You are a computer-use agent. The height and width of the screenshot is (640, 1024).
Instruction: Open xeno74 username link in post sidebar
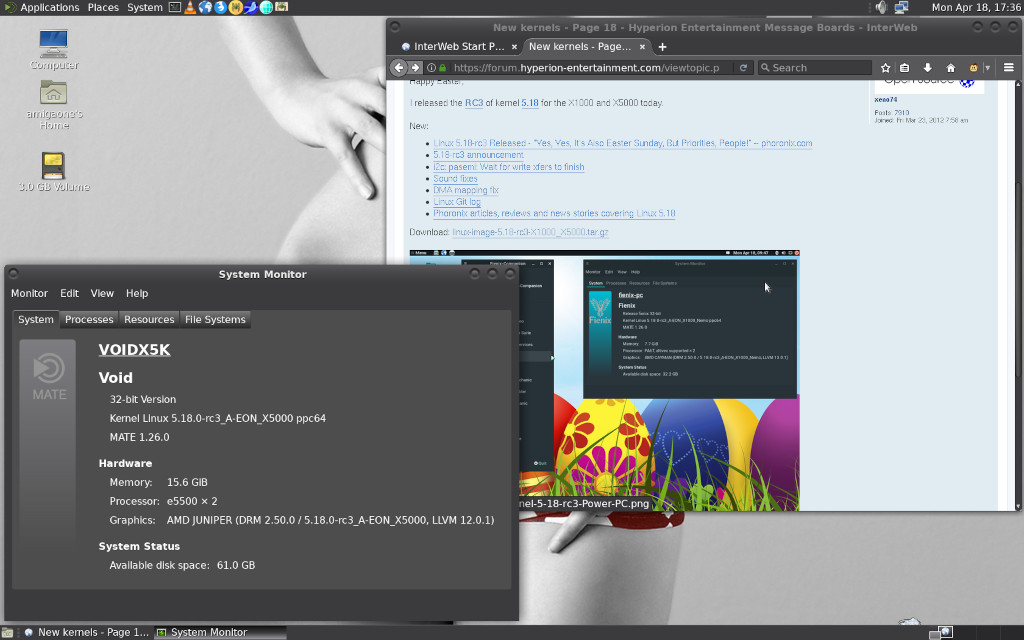(x=886, y=100)
